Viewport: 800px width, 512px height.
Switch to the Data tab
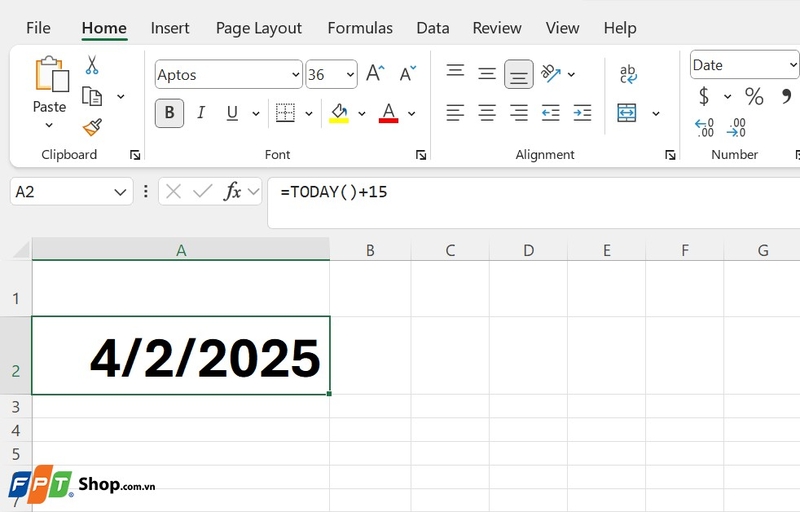[x=433, y=28]
